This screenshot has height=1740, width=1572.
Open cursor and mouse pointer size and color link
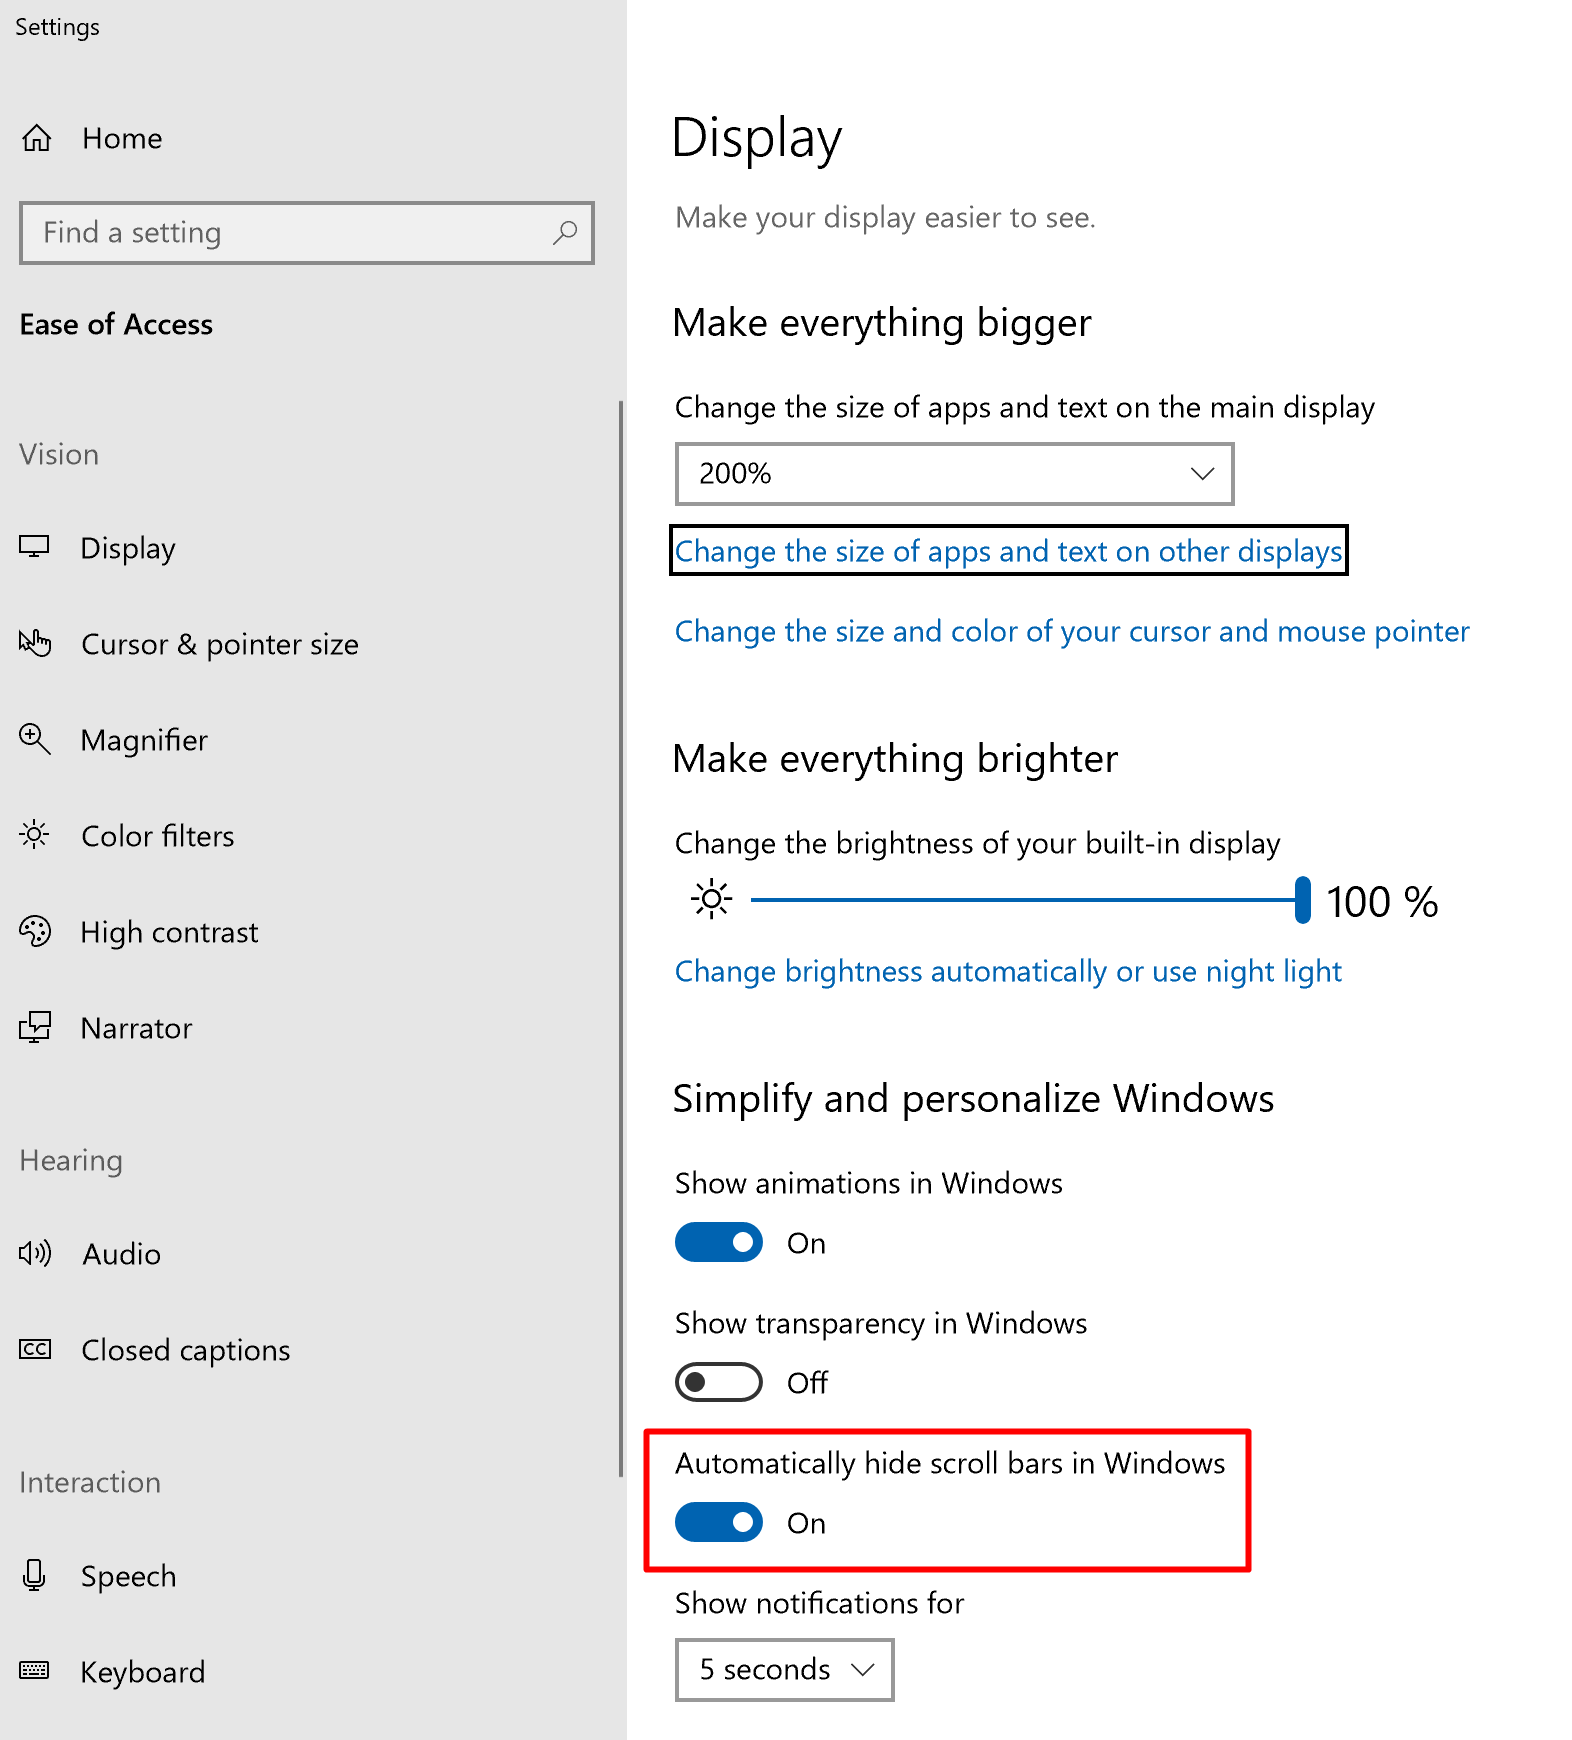click(1072, 631)
